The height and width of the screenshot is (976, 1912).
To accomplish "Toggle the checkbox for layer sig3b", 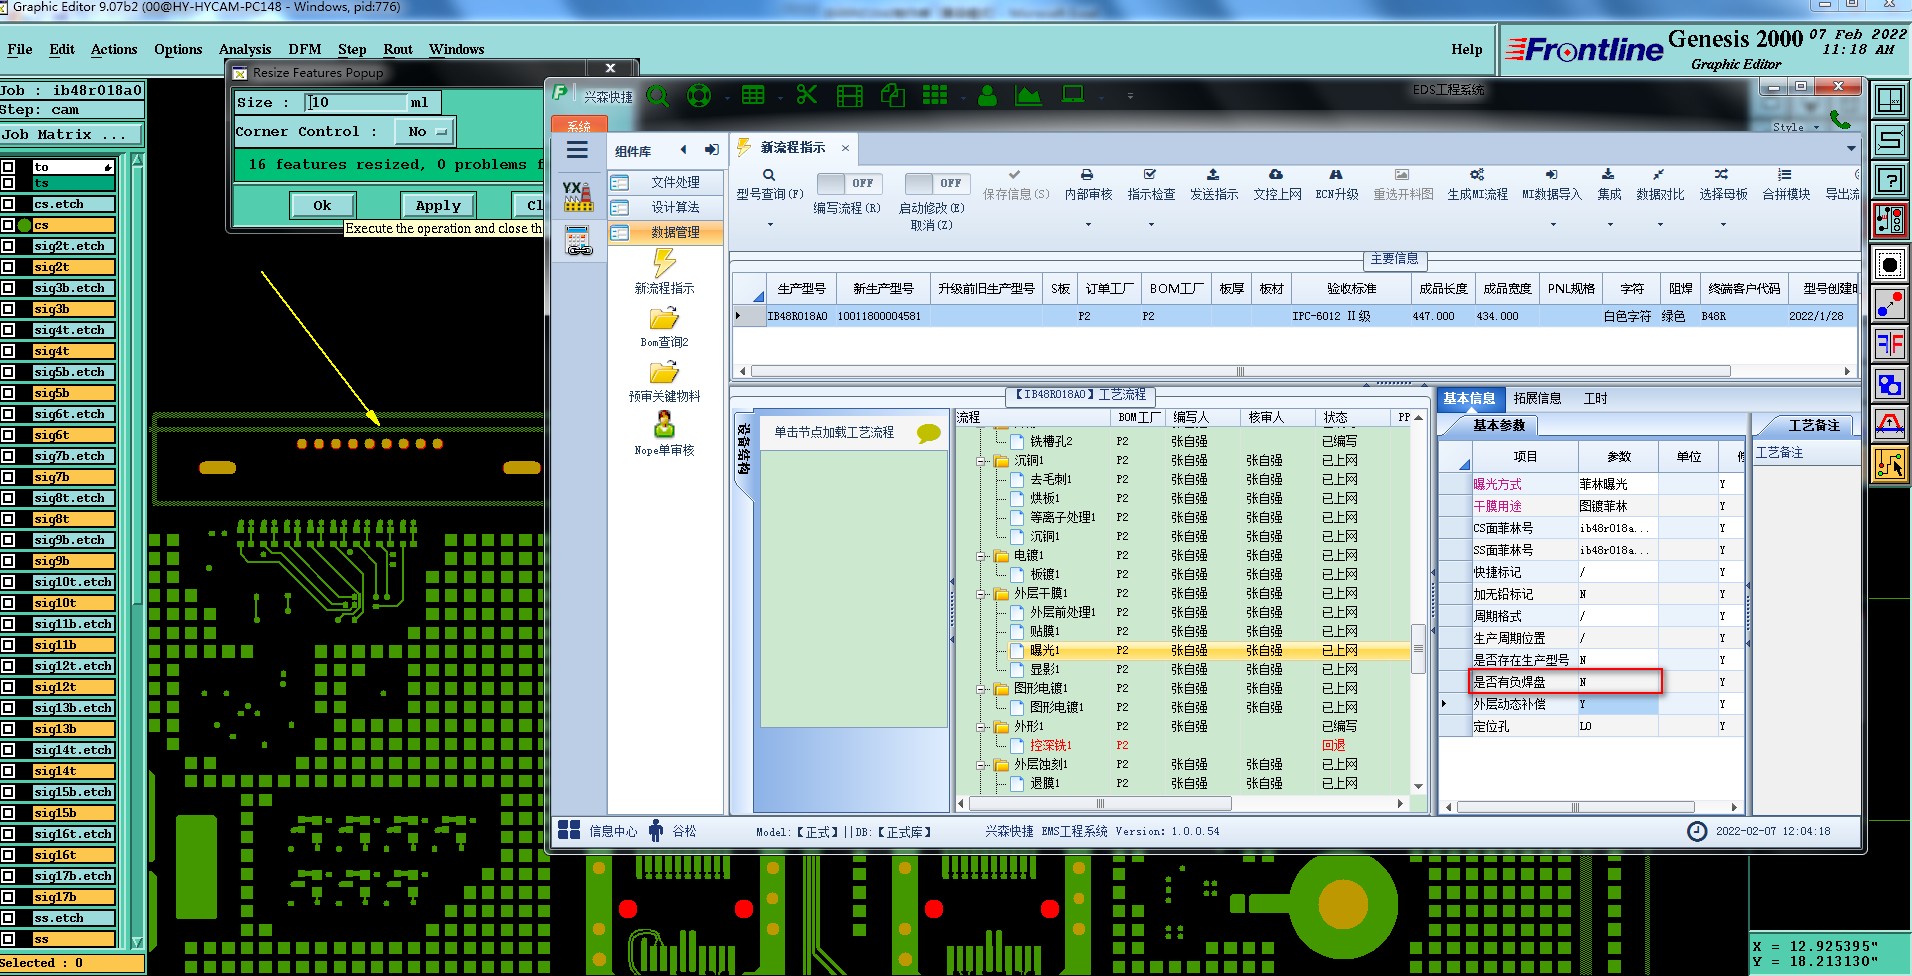I will click(x=8, y=309).
